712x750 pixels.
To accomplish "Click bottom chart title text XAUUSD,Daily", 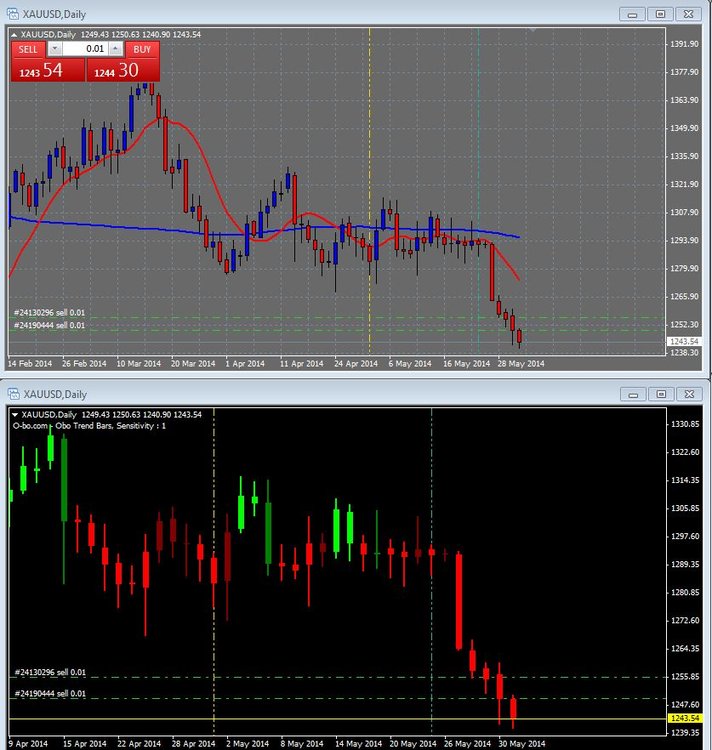I will [55, 394].
